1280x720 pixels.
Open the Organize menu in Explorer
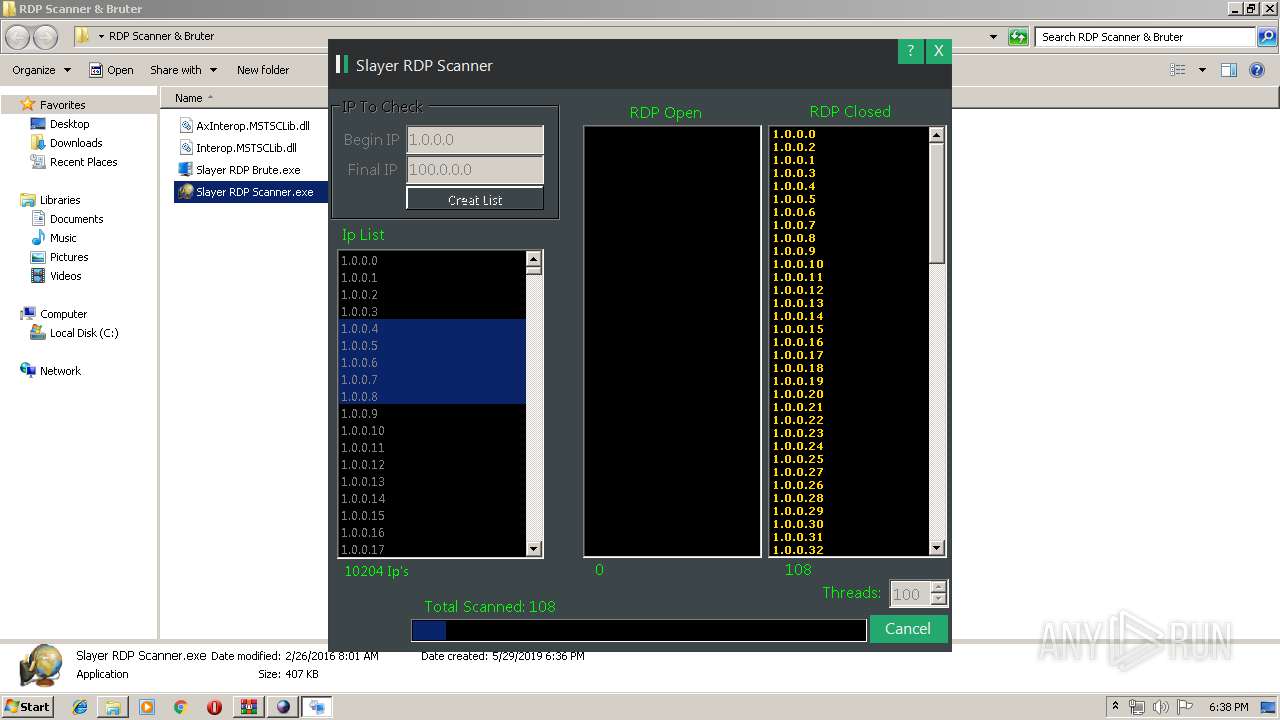coord(41,70)
